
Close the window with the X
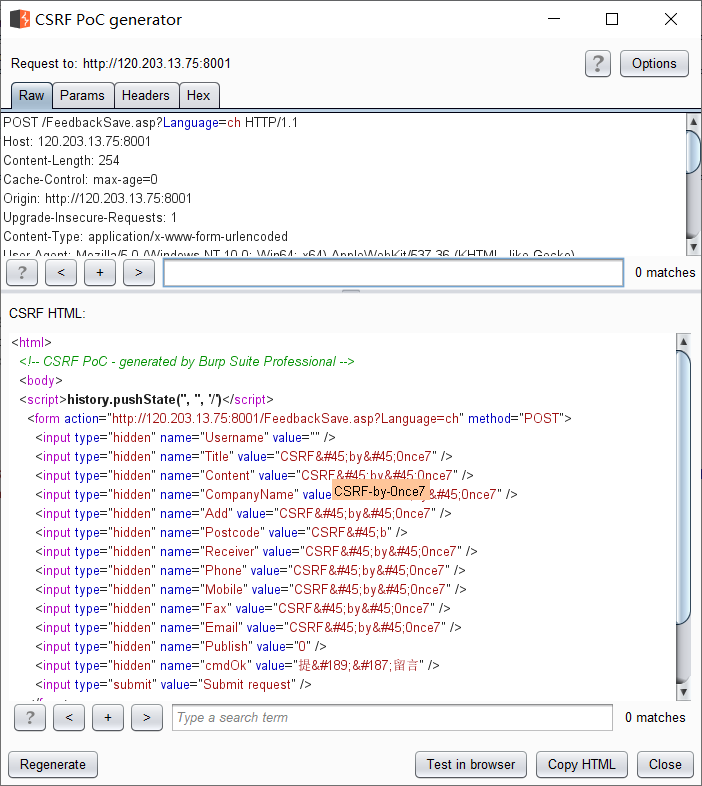(671, 19)
